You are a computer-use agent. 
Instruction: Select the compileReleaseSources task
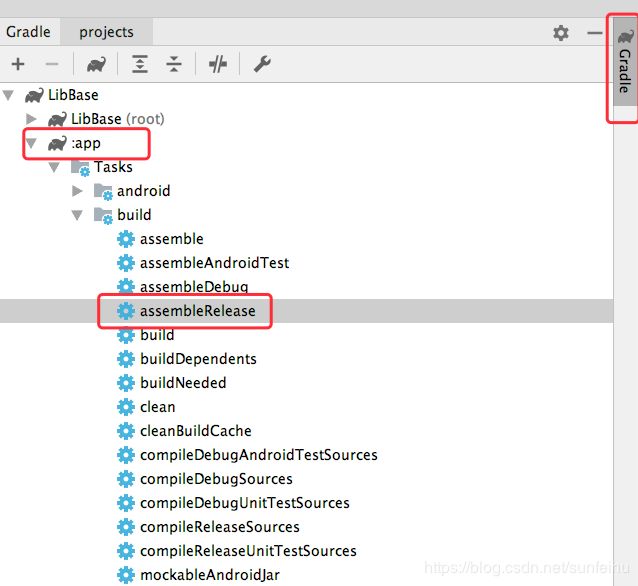click(x=306, y=527)
